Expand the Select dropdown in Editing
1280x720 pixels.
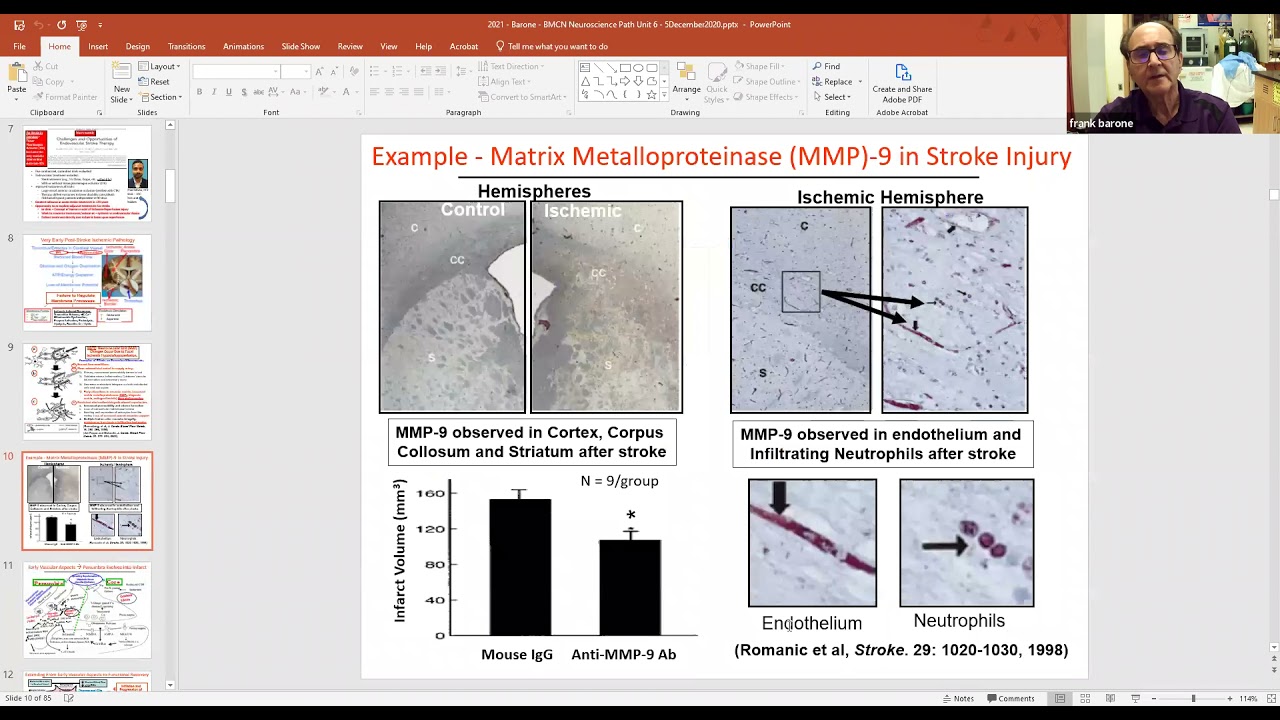832,97
